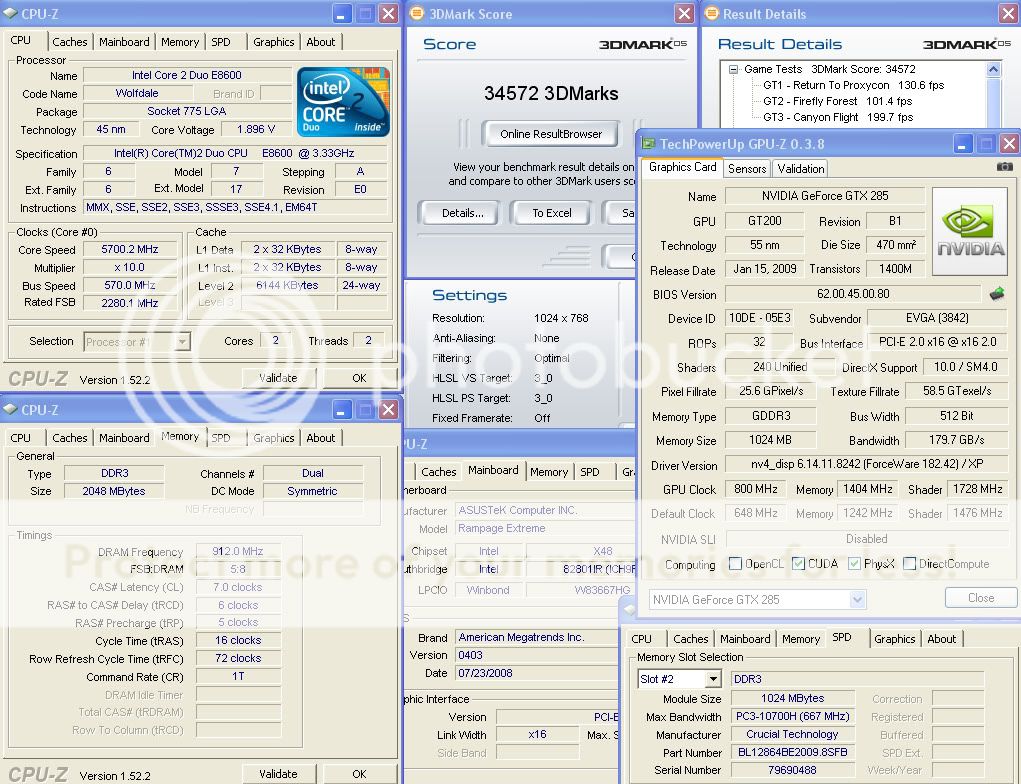Click the GPU Clock value 800 MHz

point(755,489)
